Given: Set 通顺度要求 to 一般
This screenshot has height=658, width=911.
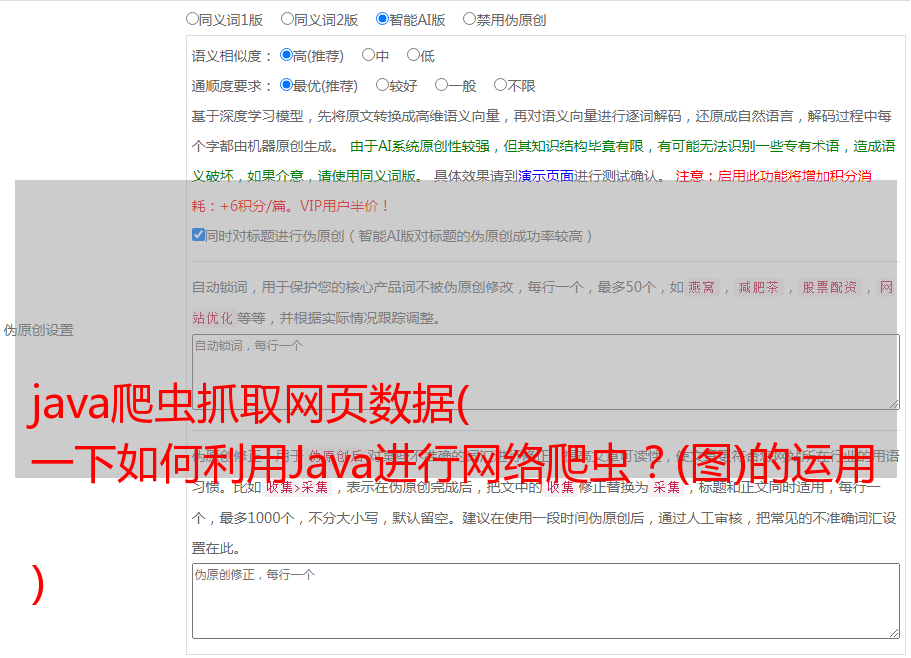Looking at the screenshot, I should [x=441, y=85].
